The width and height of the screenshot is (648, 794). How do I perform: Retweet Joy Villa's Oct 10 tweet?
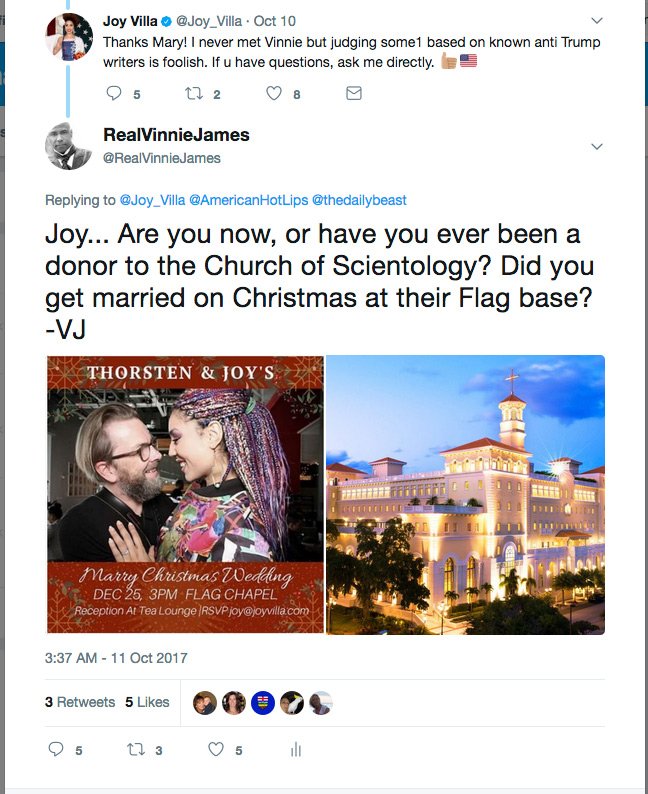[x=194, y=93]
